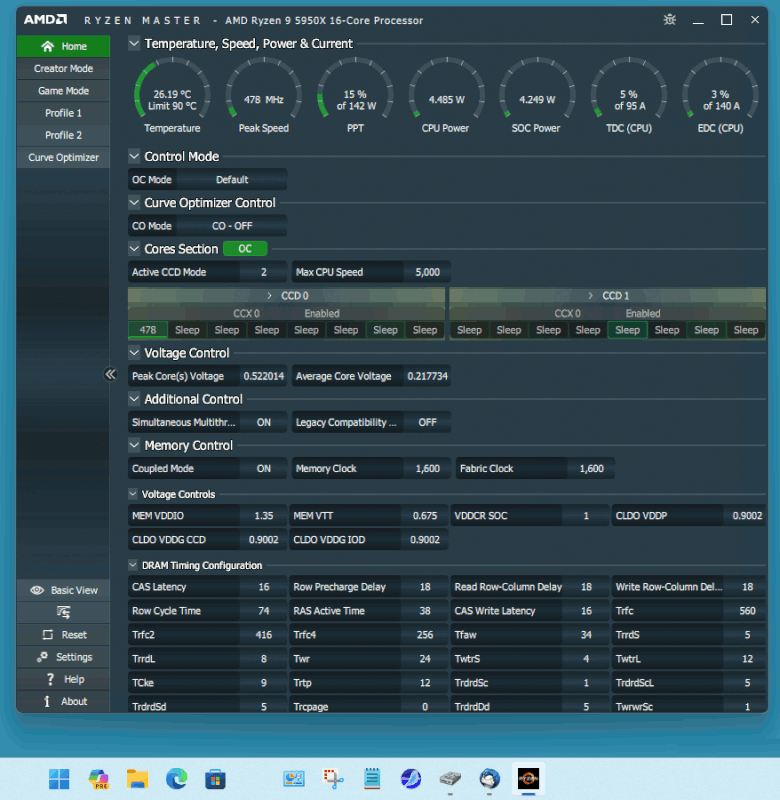Collapse the Control Mode section
The image size is (780, 800).
(x=134, y=156)
